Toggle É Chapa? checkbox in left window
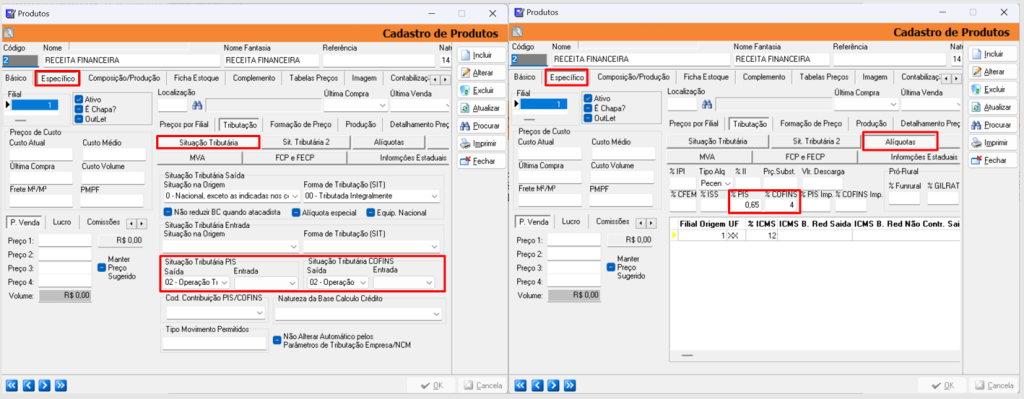 pos(79,109)
